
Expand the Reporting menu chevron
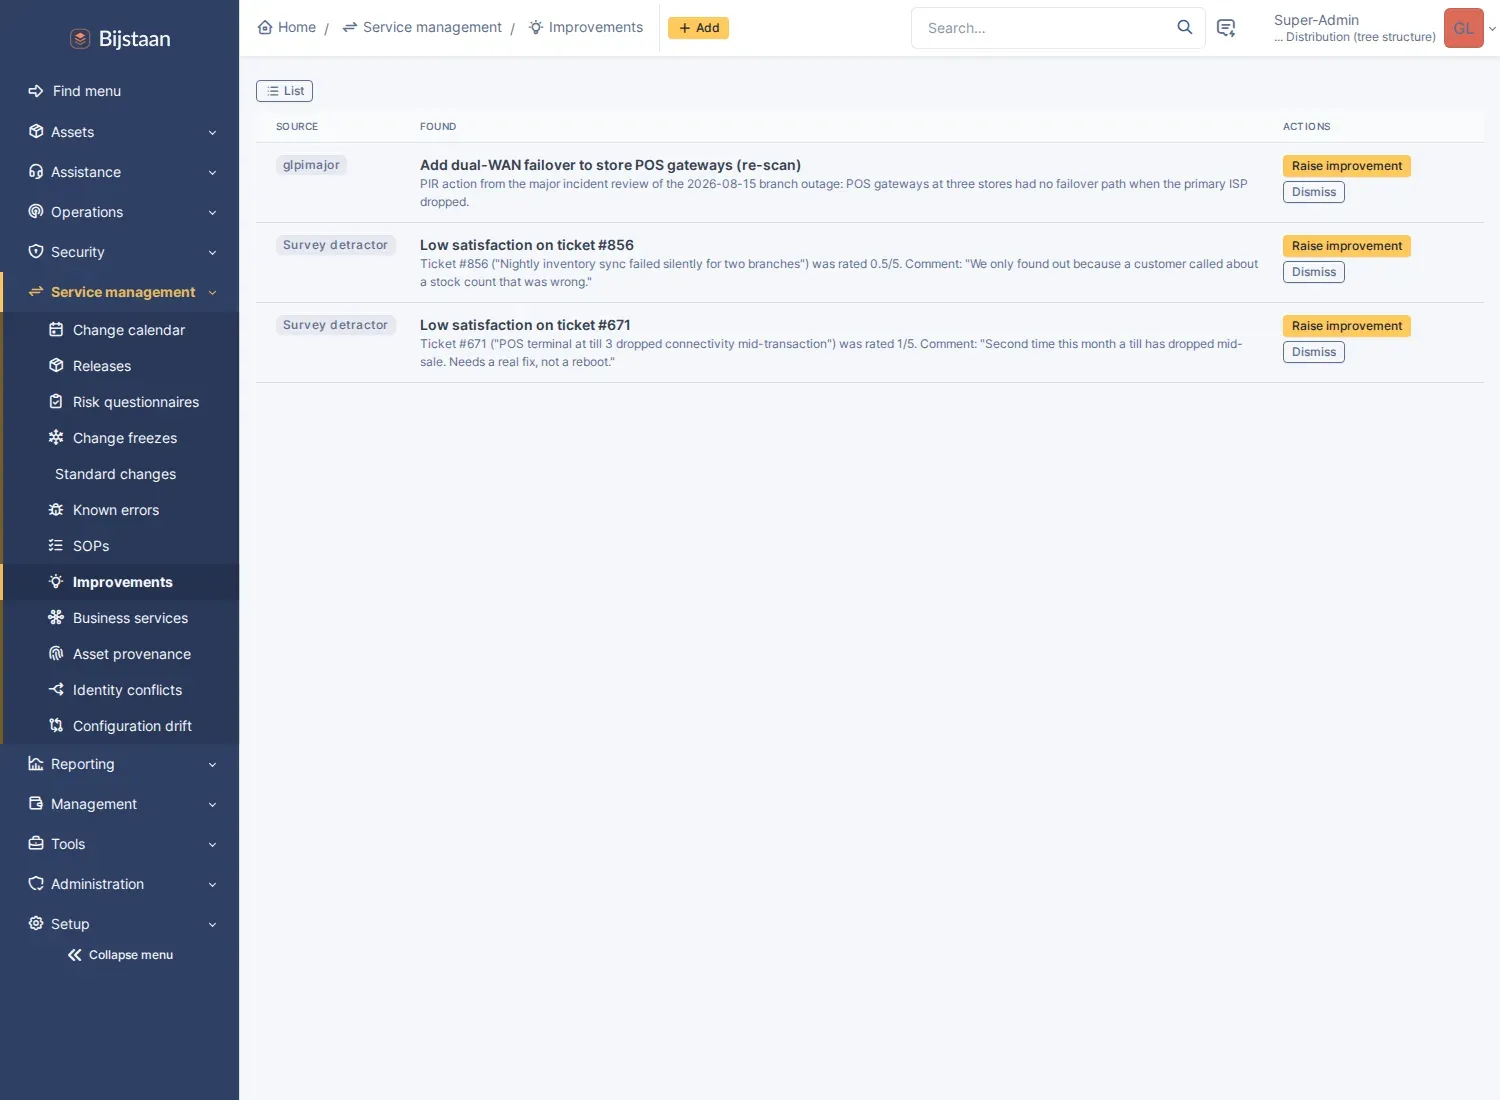(x=212, y=764)
